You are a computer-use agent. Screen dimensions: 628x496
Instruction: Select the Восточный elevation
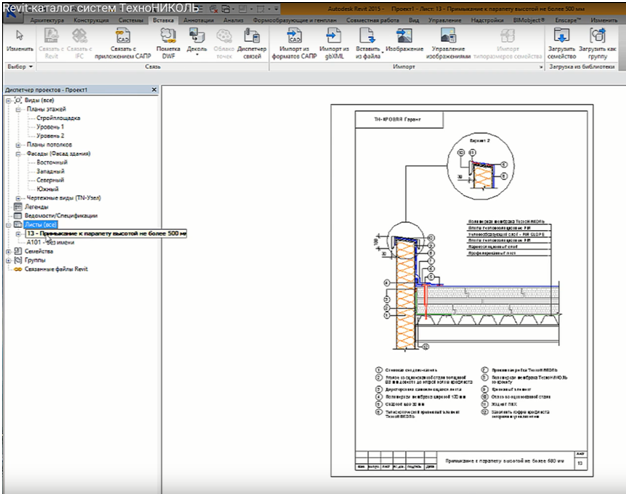[52, 162]
